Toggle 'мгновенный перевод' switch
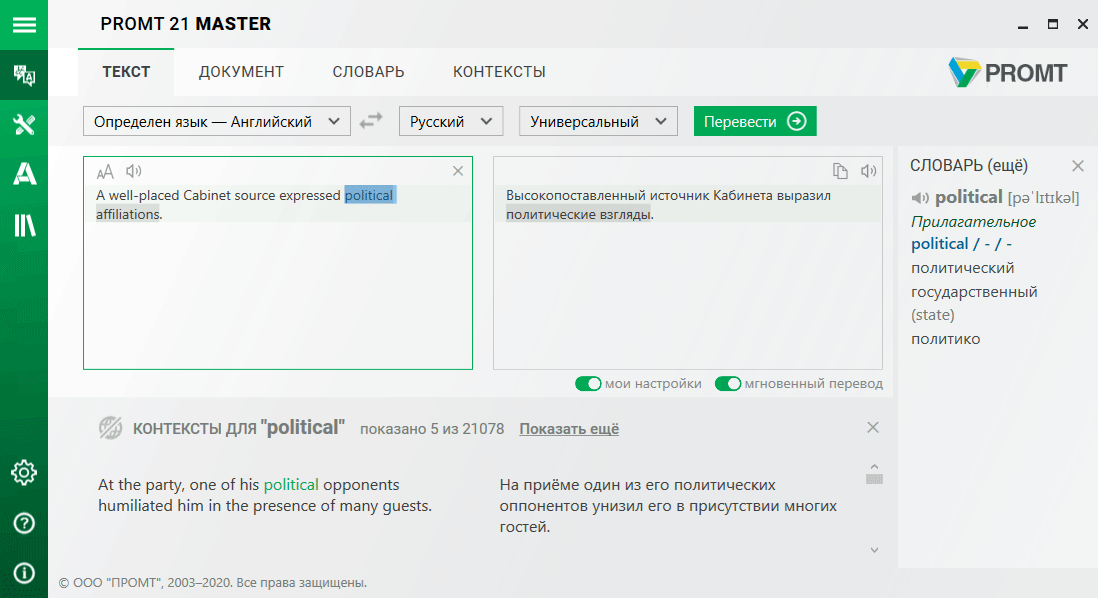This screenshot has height=598, width=1098. point(728,384)
